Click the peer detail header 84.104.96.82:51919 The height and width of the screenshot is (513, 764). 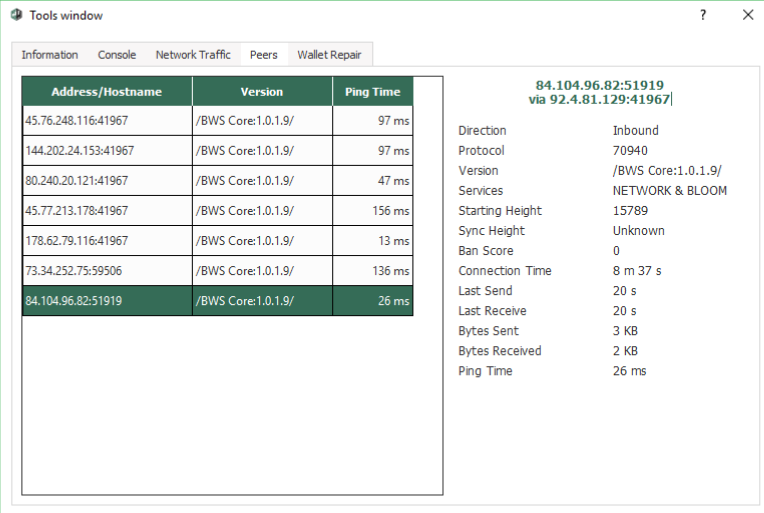[x=599, y=85]
